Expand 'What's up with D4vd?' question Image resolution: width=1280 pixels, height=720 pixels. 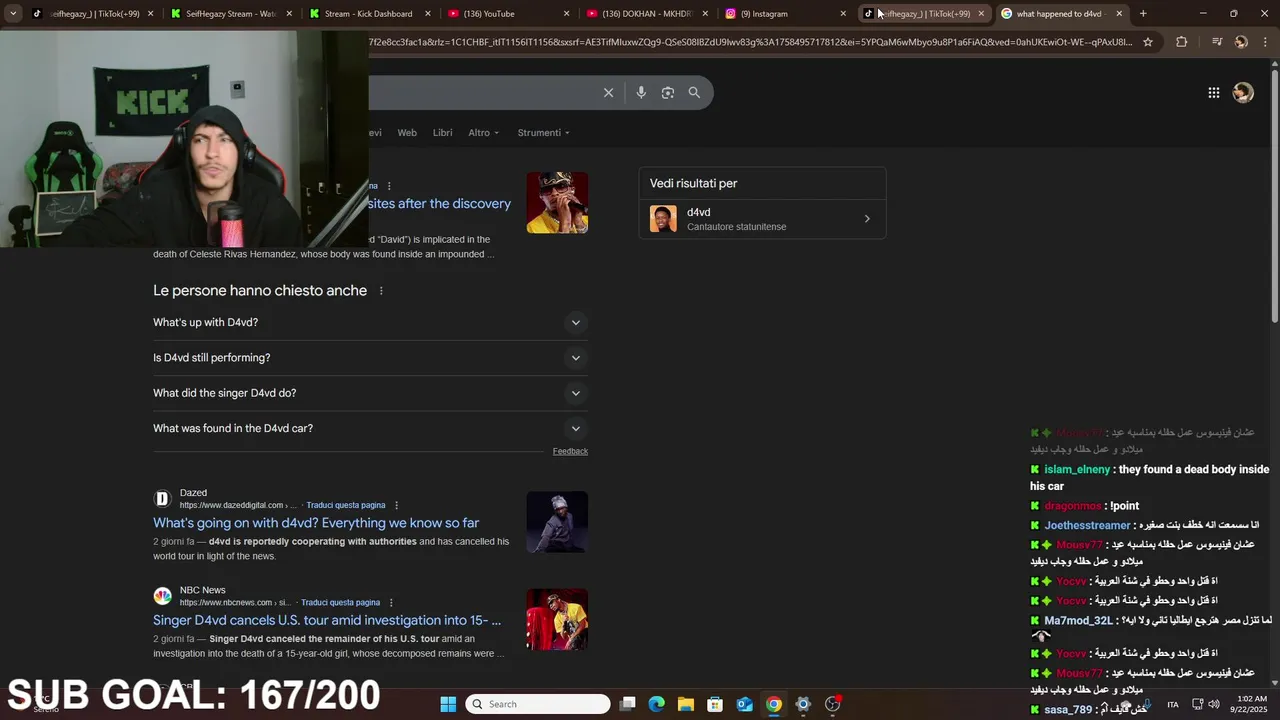coord(370,322)
